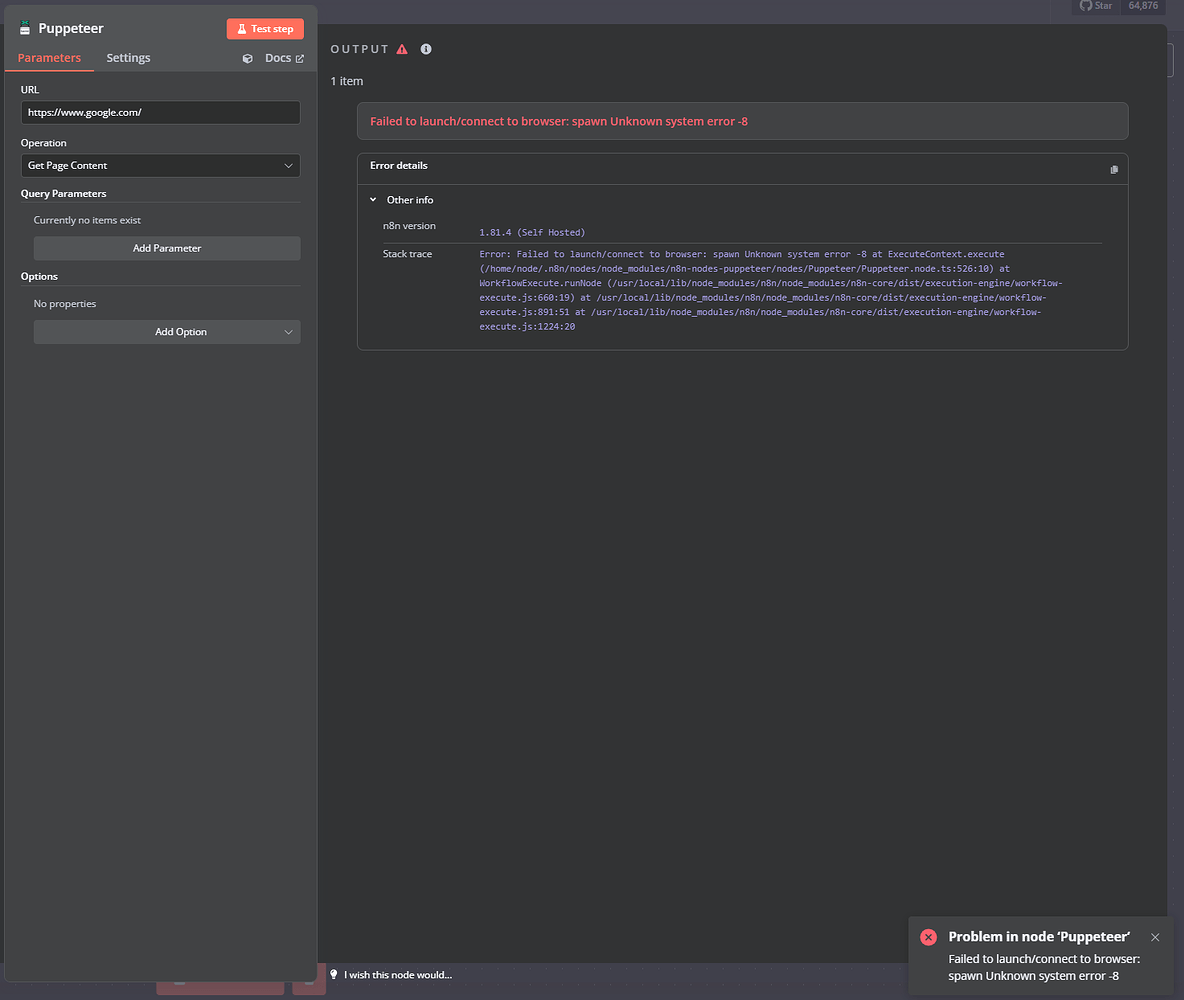Dismiss the Problem in node 'Puppeteer' notification
Screen dimensions: 1184x1000
tap(1155, 937)
